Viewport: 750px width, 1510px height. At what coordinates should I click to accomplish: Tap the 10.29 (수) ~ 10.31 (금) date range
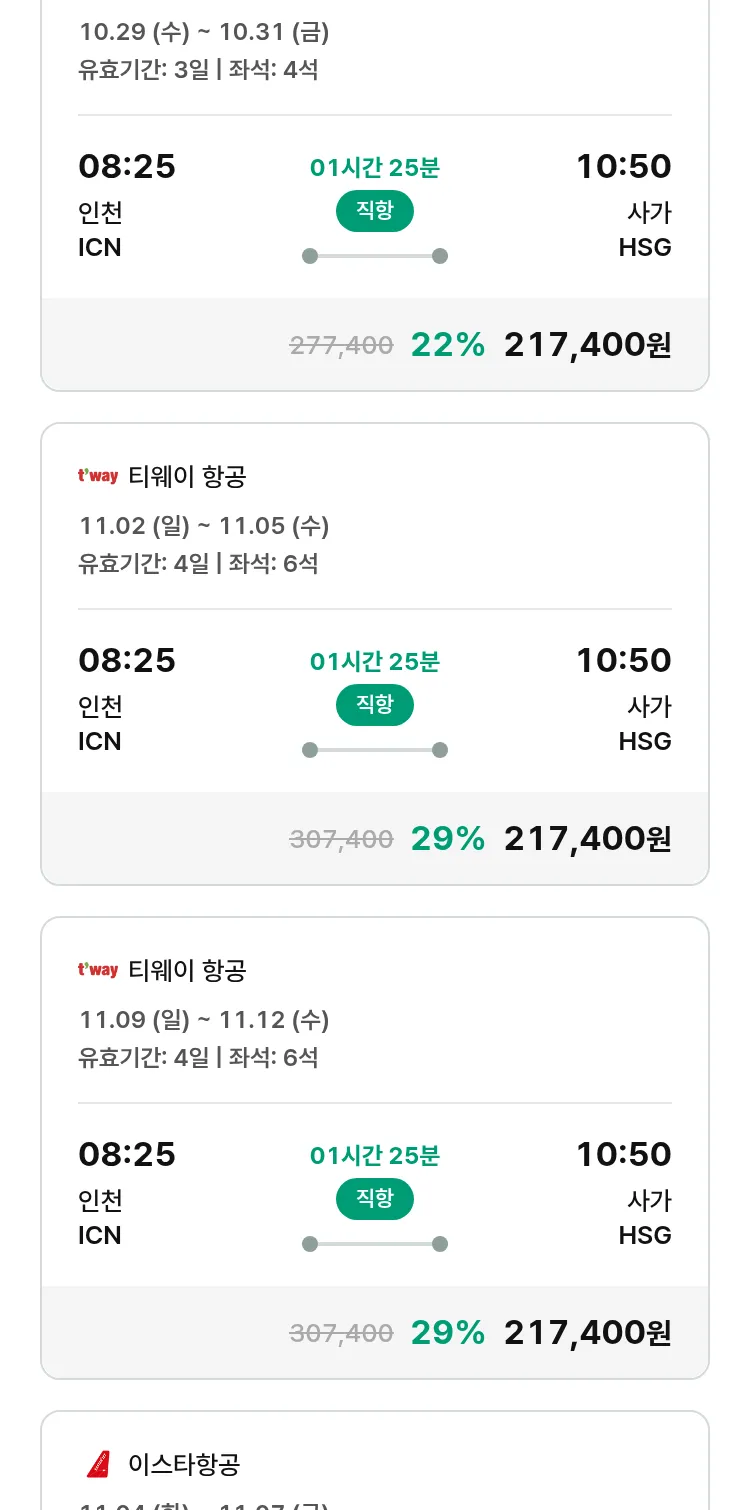click(x=204, y=32)
